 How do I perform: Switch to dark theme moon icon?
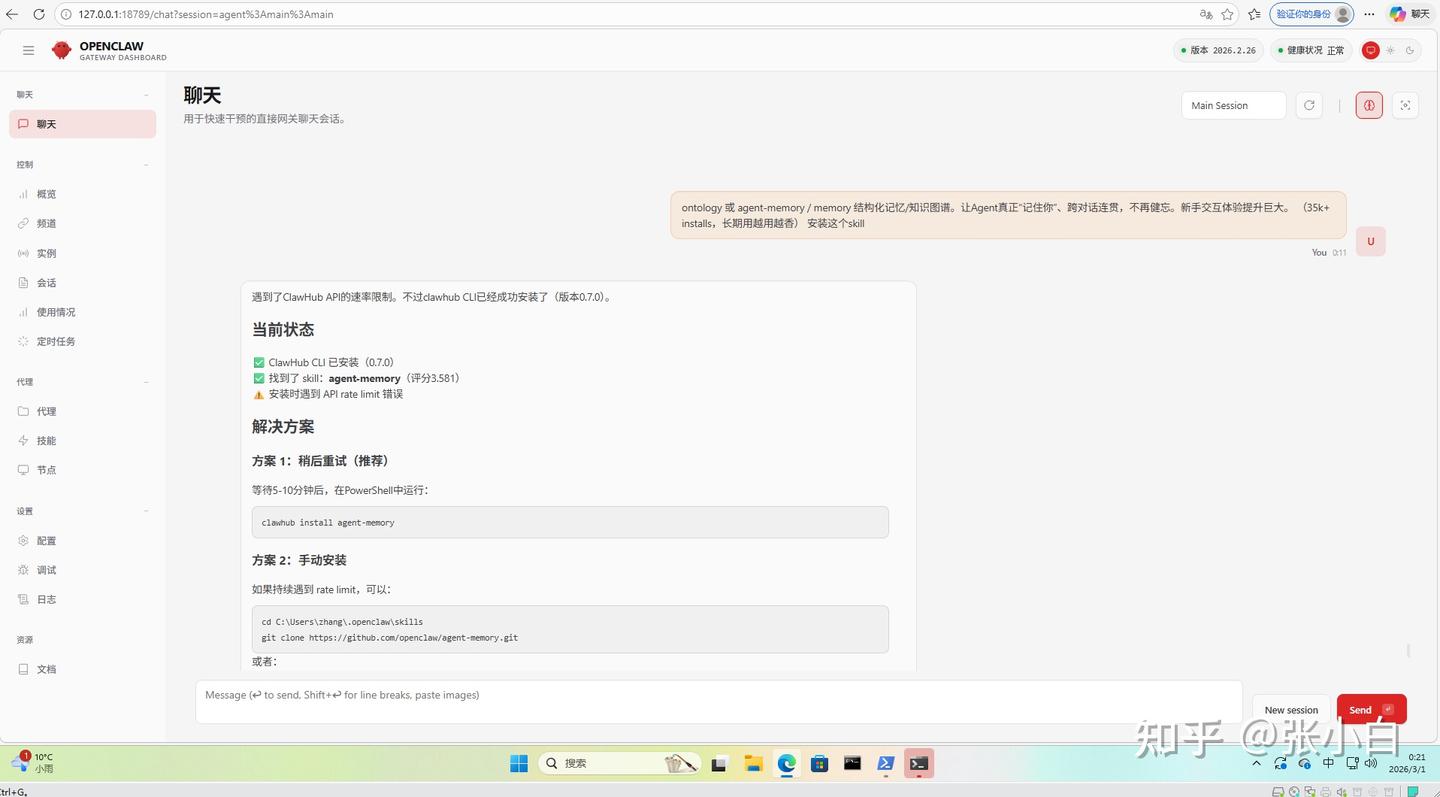coord(1410,50)
